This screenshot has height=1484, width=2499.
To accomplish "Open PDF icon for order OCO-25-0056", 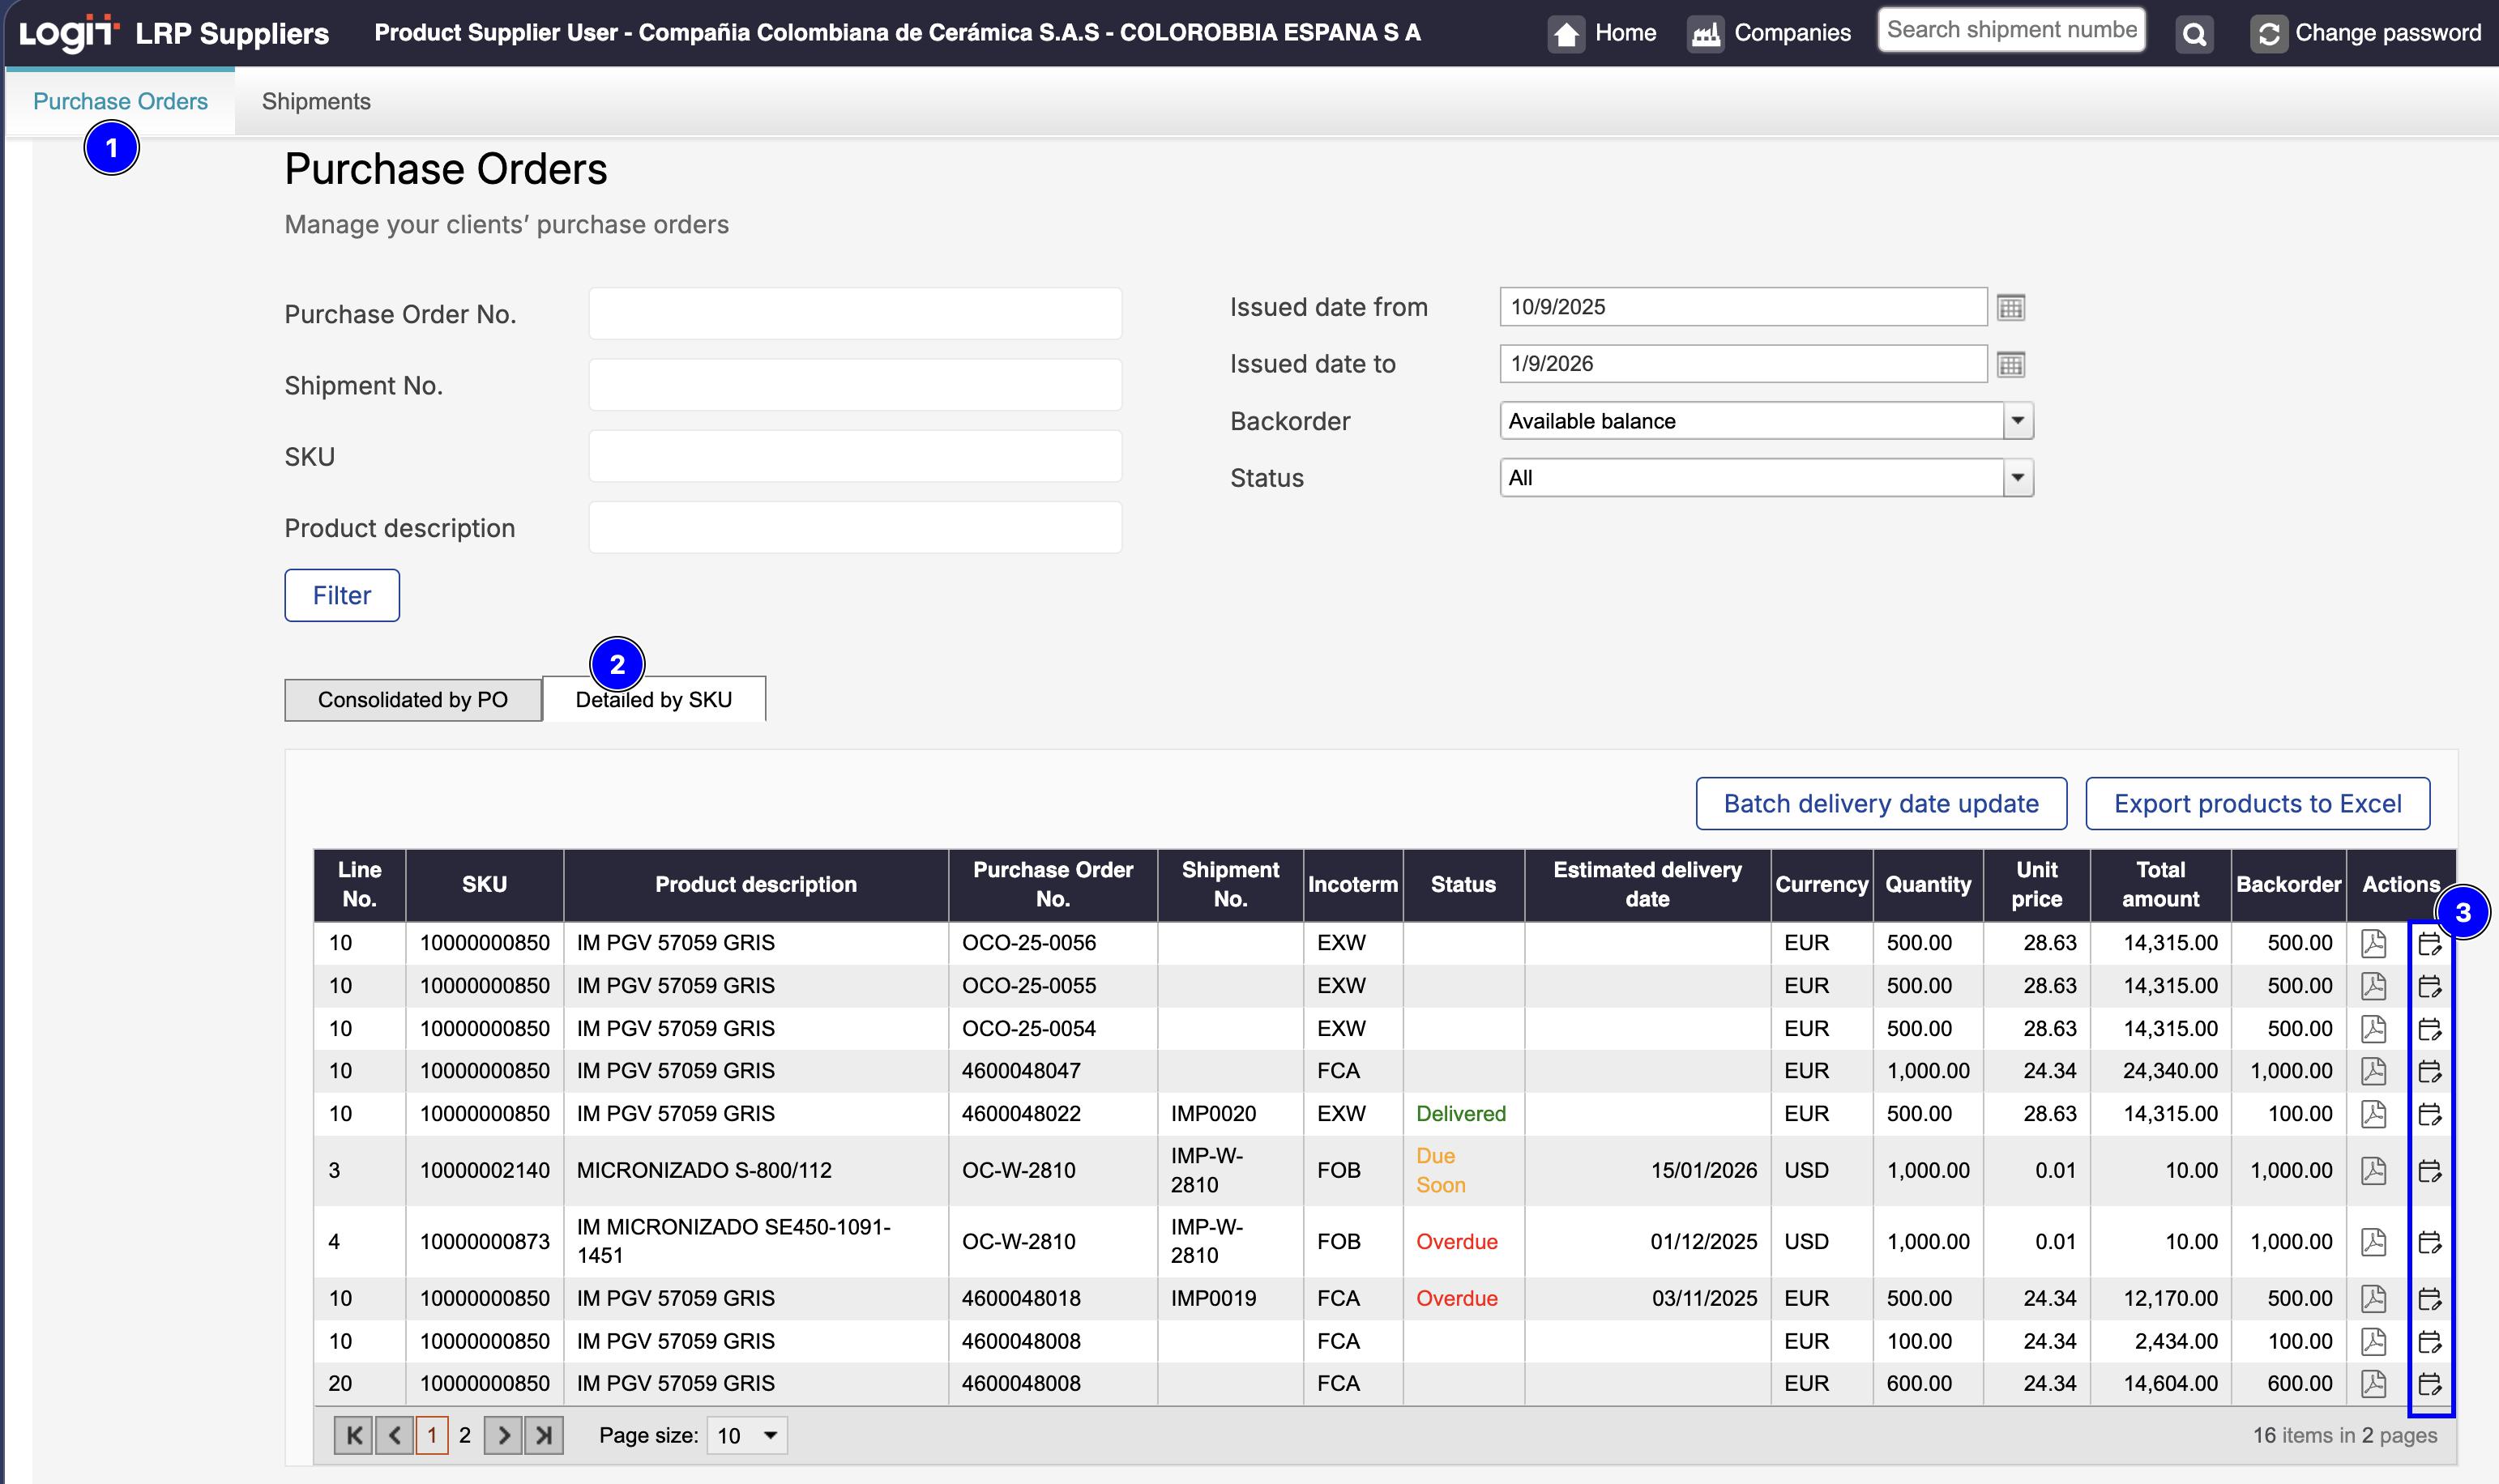I will (x=2373, y=943).
